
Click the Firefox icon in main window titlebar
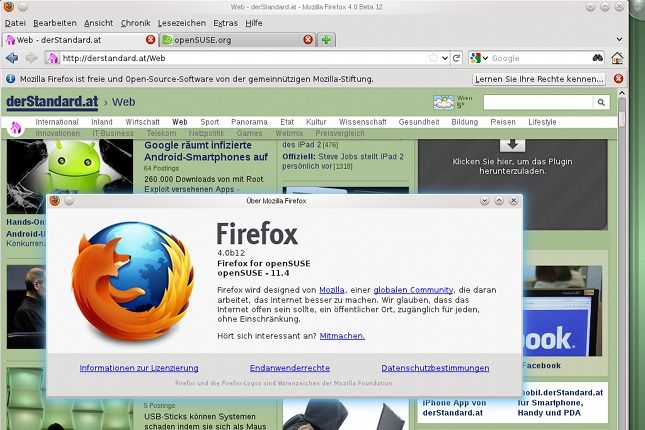(8, 7)
